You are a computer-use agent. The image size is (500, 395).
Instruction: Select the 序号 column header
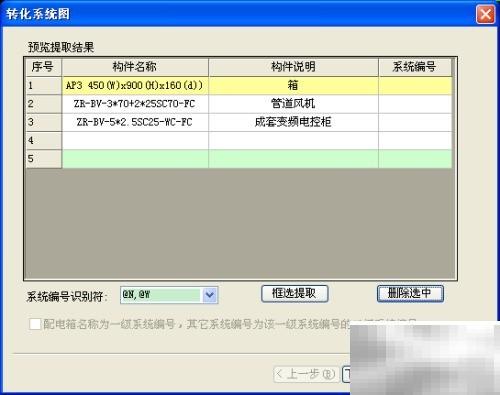click(43, 67)
